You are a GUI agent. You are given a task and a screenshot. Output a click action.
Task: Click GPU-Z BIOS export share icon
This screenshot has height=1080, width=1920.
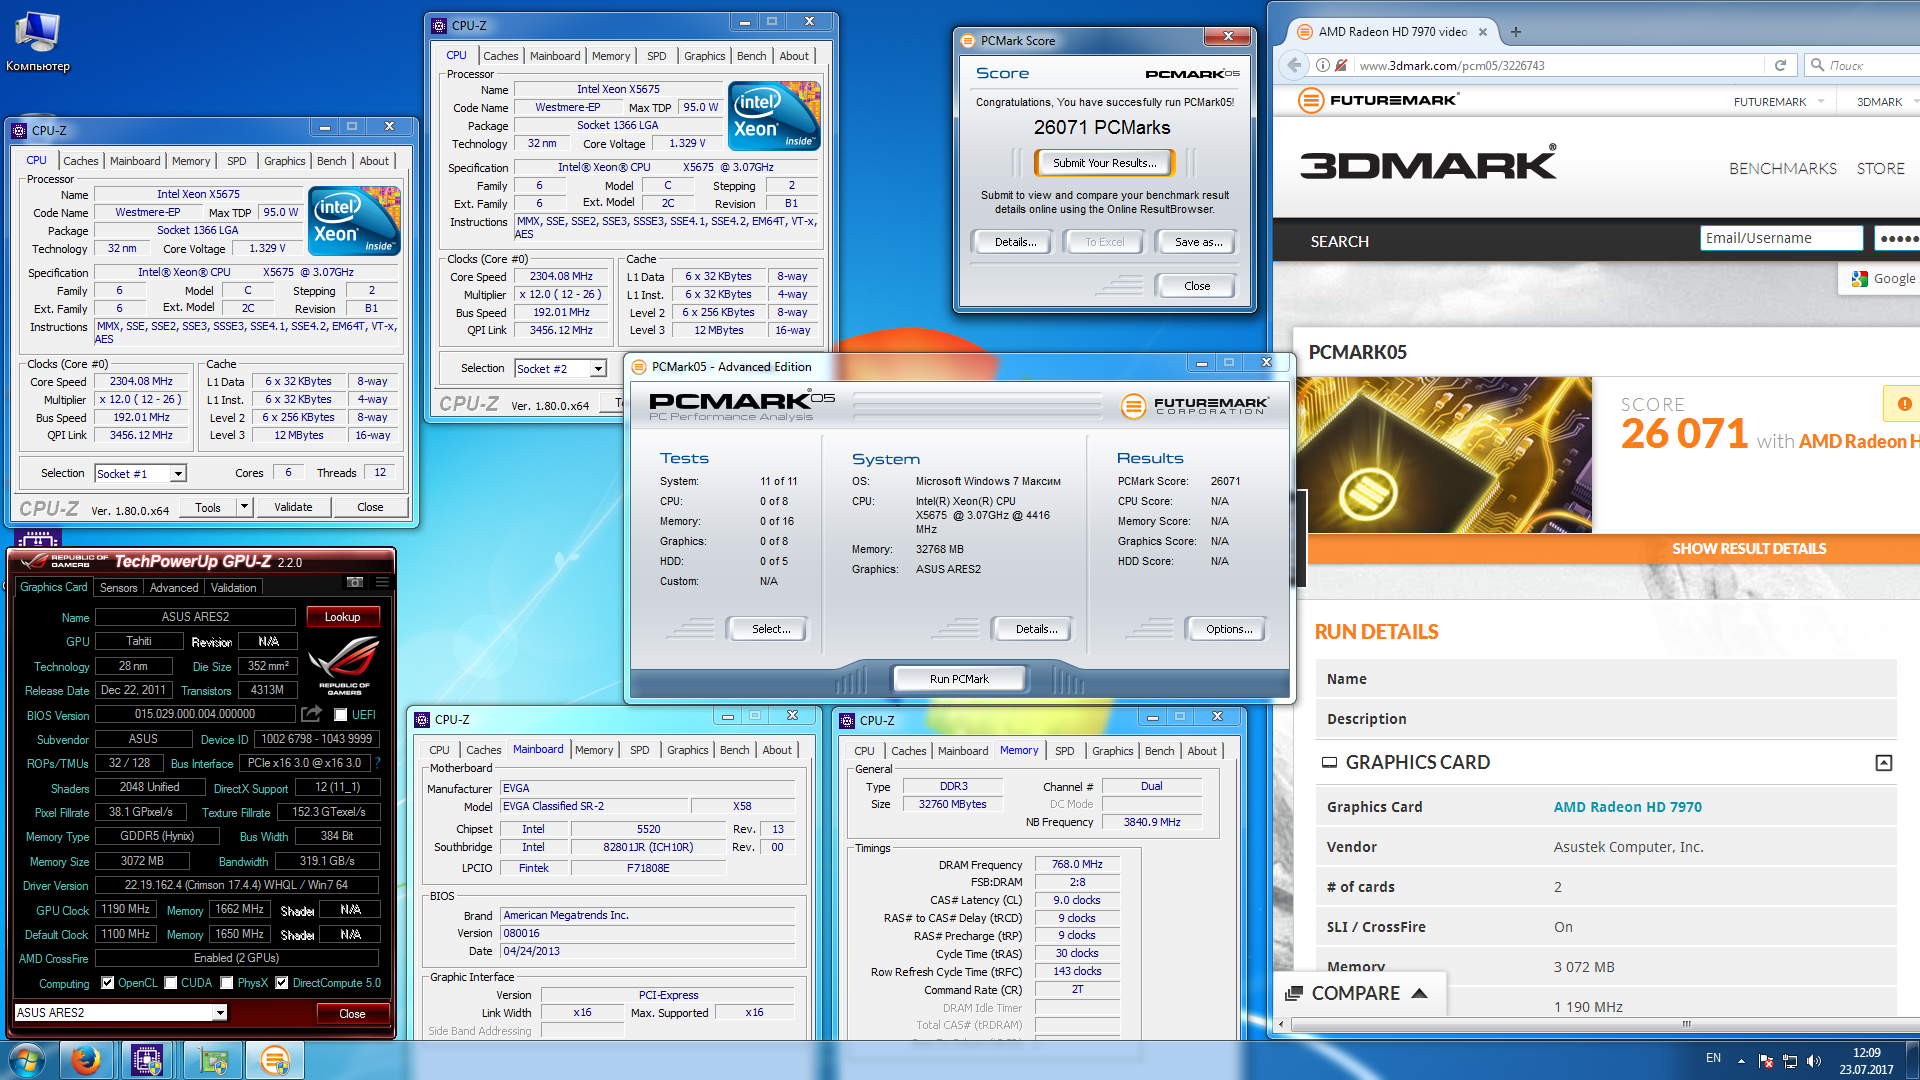click(312, 714)
